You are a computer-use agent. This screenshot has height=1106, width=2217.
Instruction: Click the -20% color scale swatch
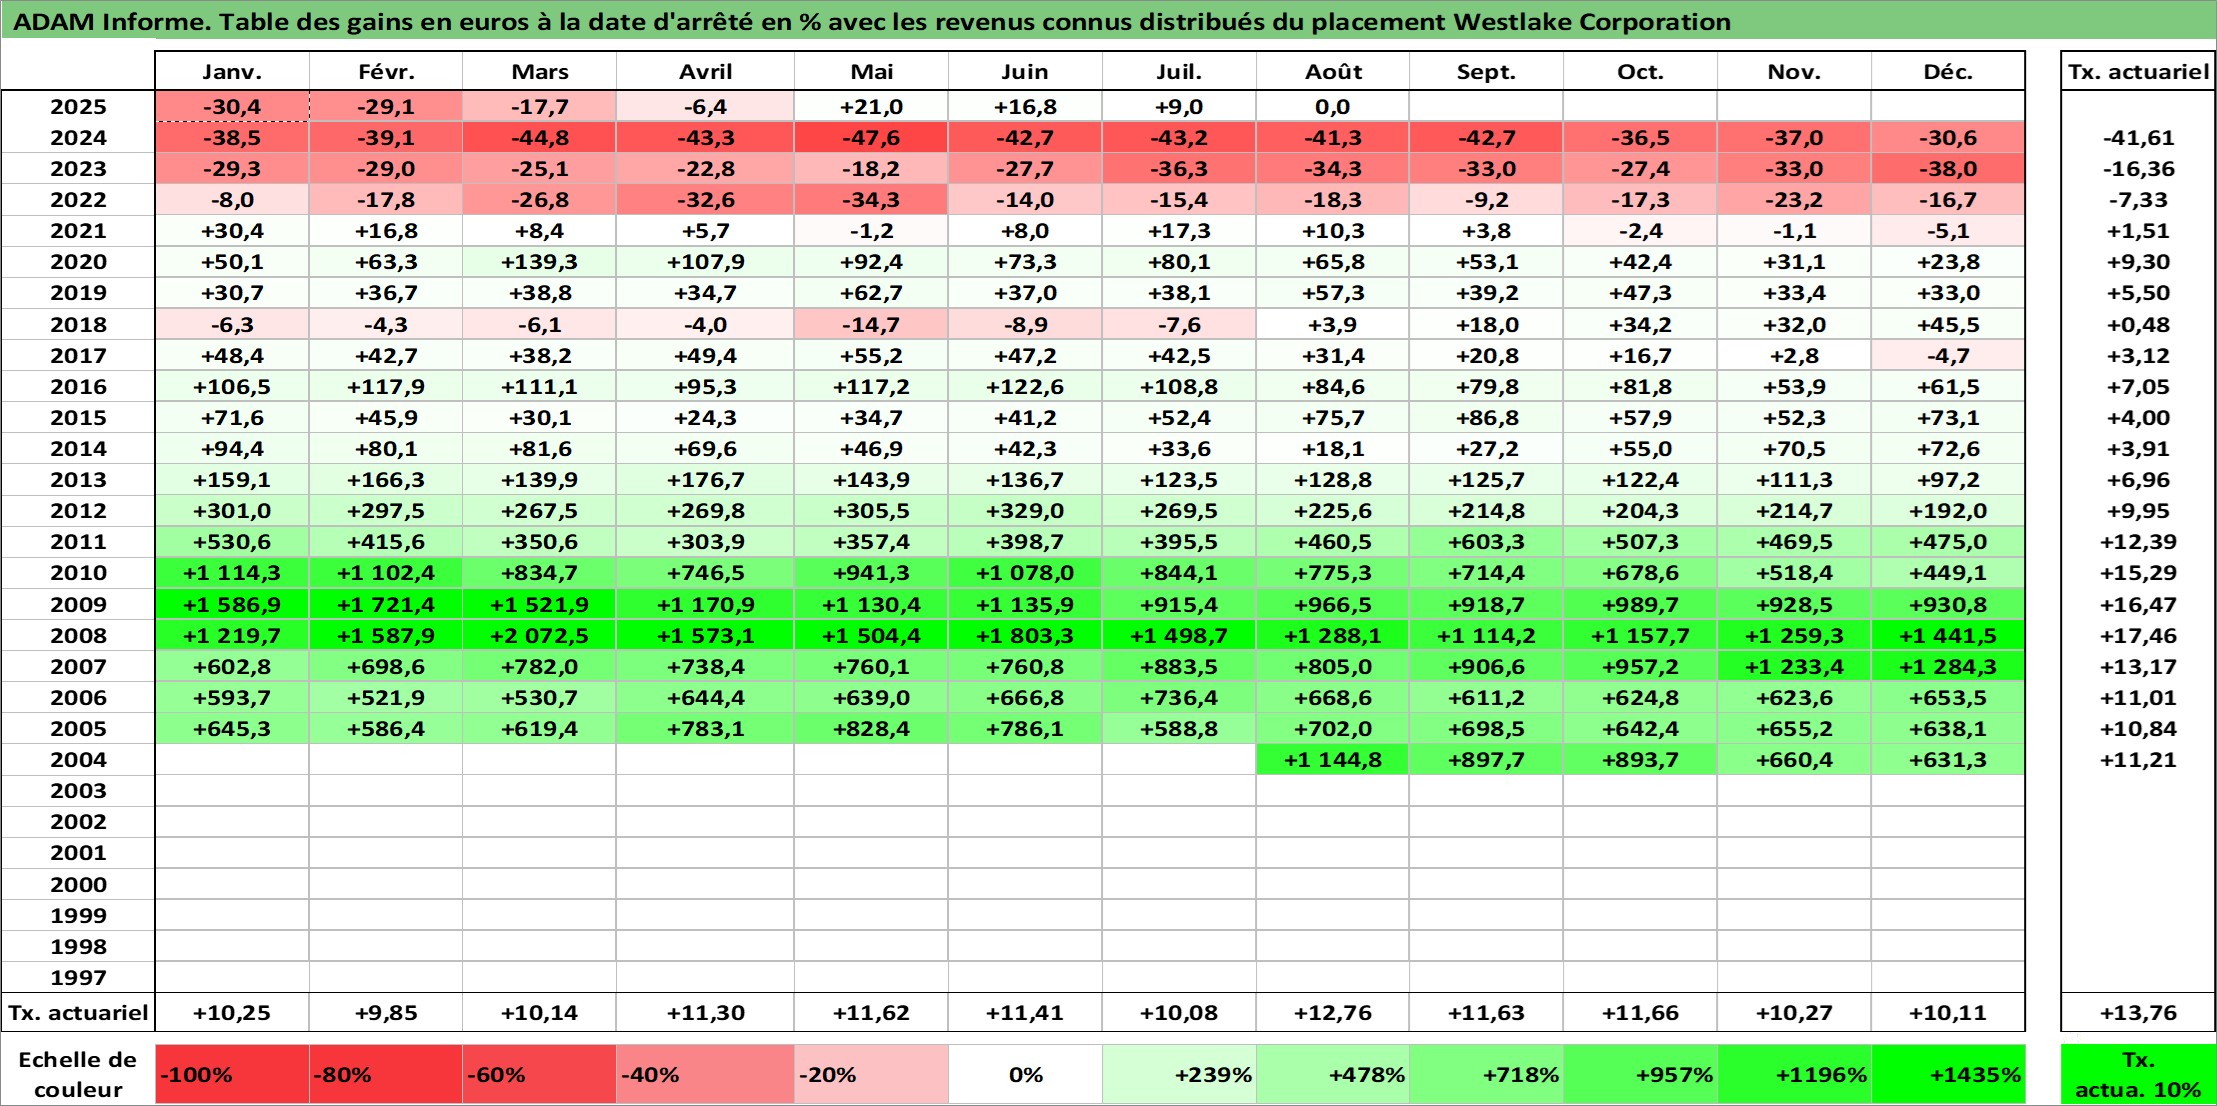coord(872,1075)
